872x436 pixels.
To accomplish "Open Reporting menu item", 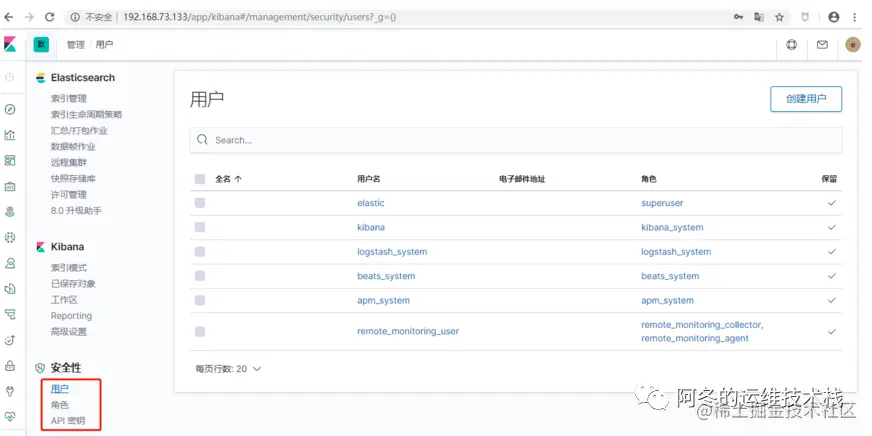I will point(71,316).
